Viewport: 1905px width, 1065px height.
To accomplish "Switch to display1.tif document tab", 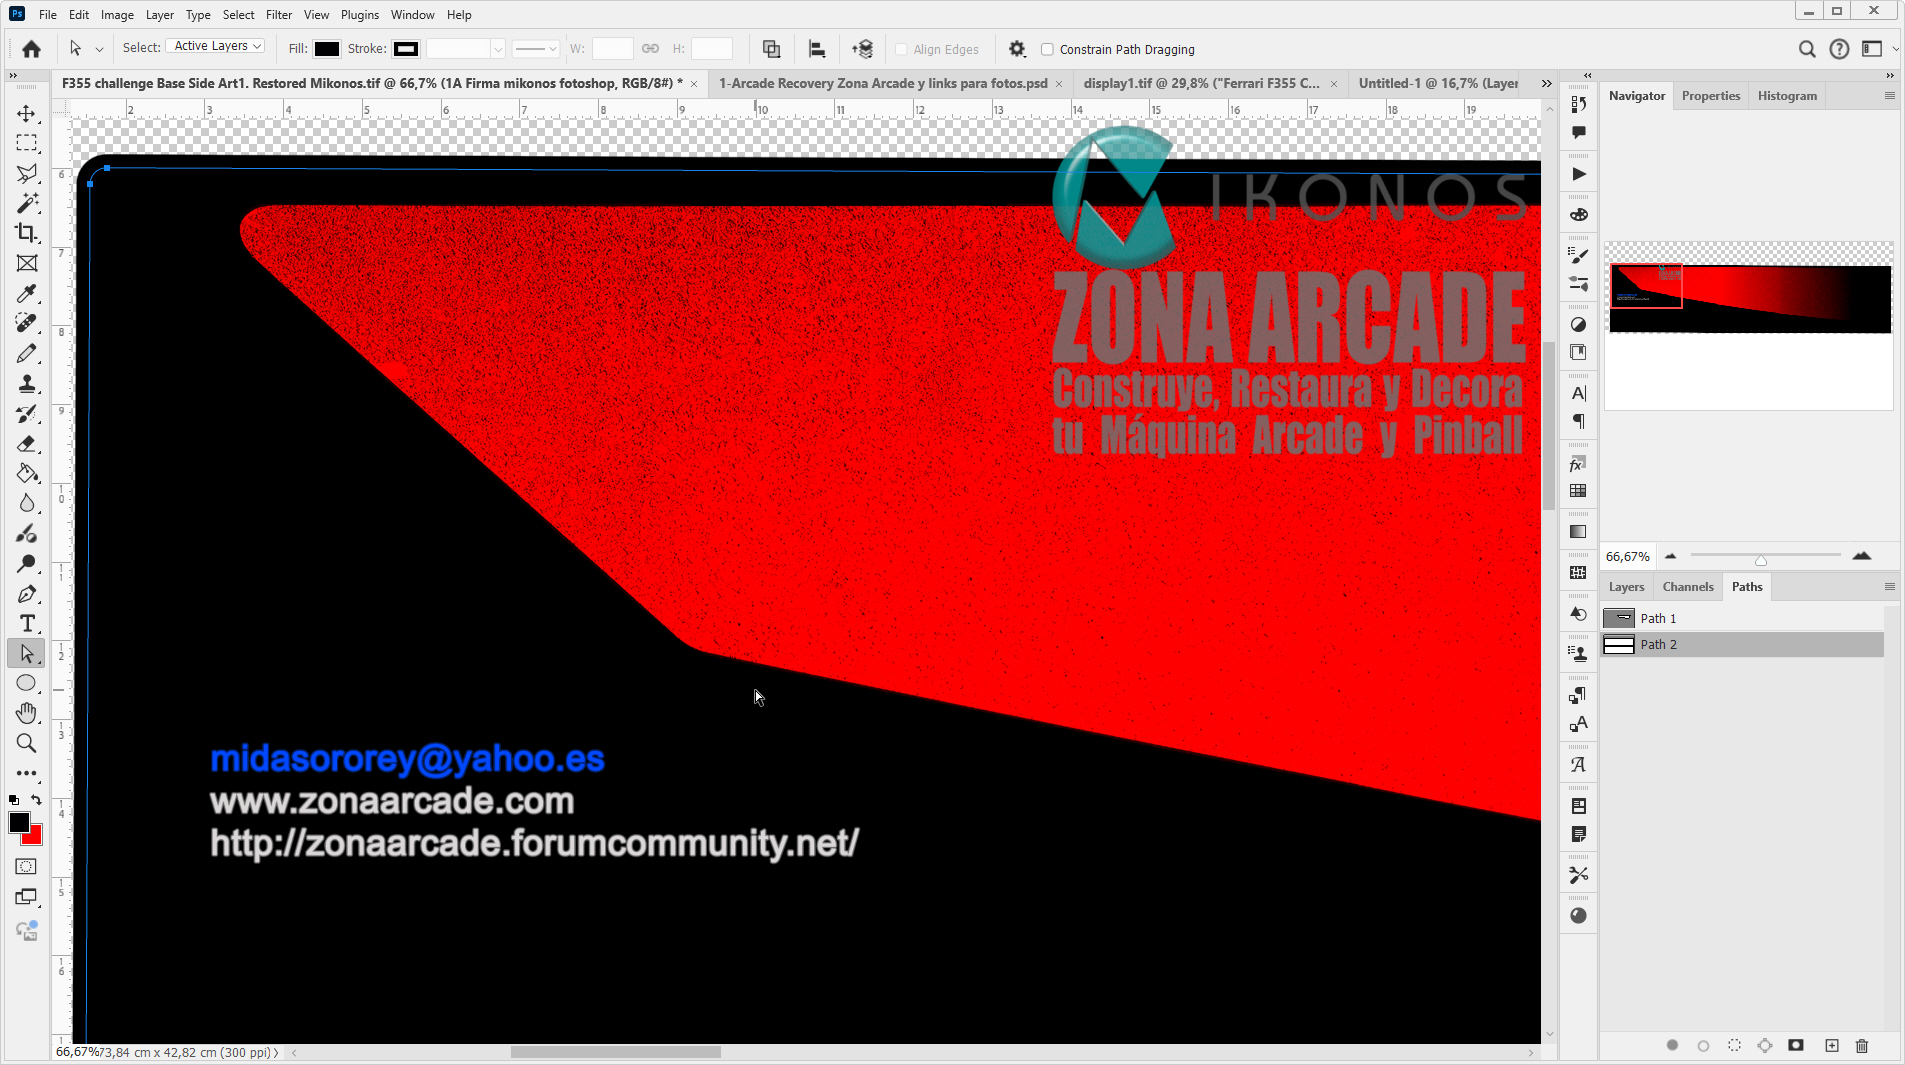I will [1201, 83].
